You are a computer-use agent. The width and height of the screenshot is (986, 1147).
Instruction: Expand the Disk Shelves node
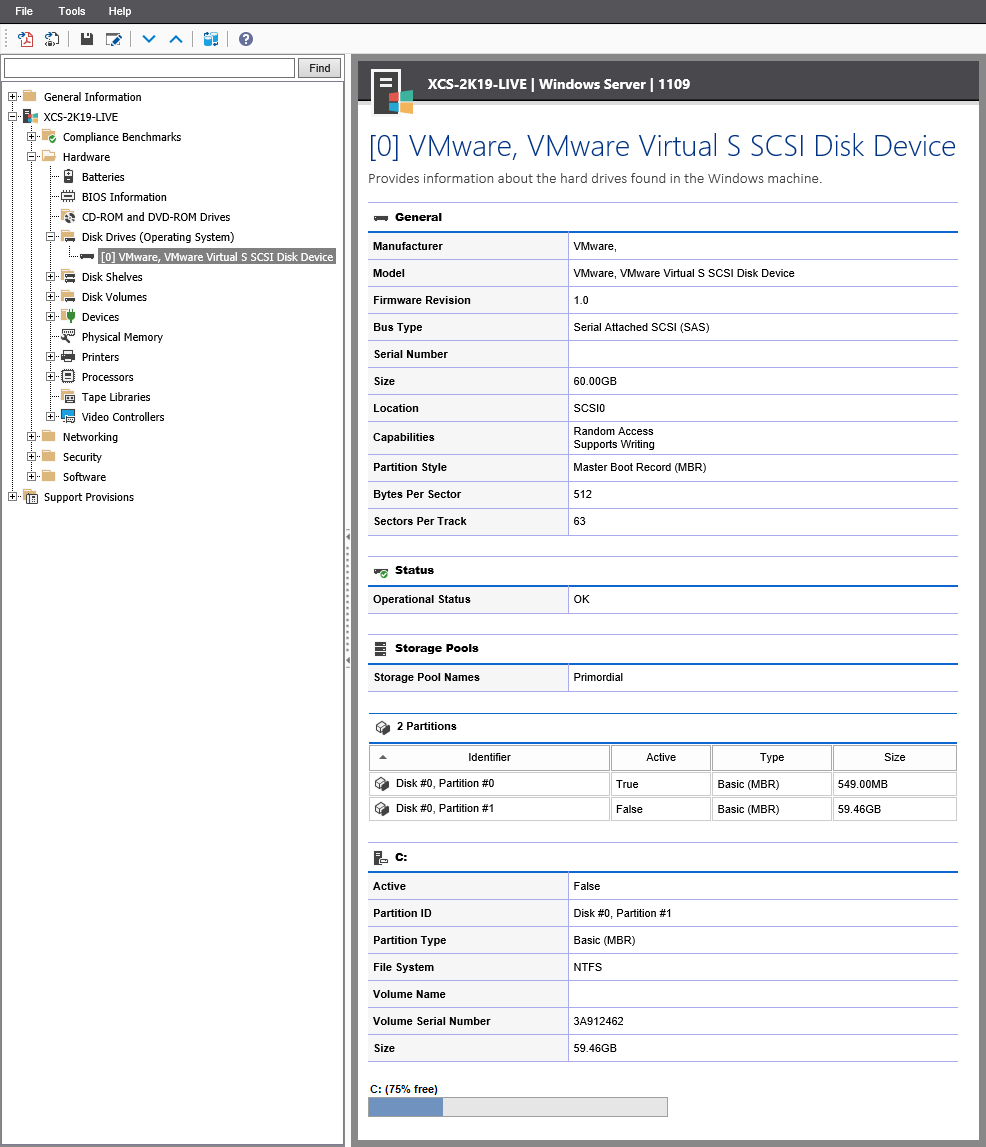click(50, 277)
